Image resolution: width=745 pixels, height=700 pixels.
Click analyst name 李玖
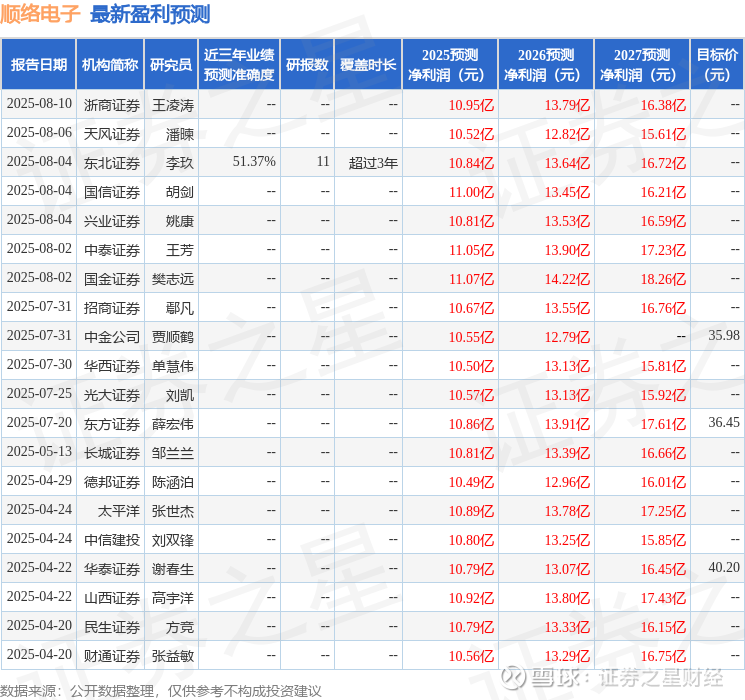(x=180, y=163)
